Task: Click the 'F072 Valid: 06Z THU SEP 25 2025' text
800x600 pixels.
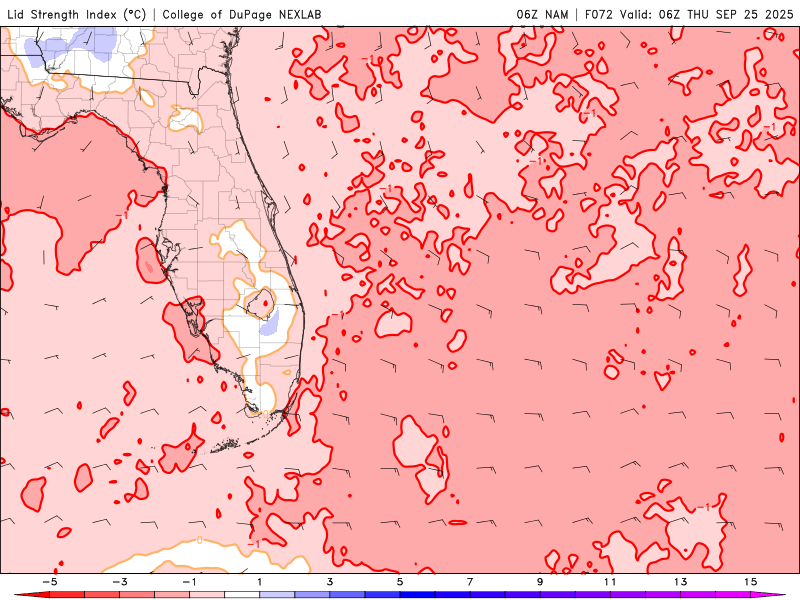Action: [689, 14]
